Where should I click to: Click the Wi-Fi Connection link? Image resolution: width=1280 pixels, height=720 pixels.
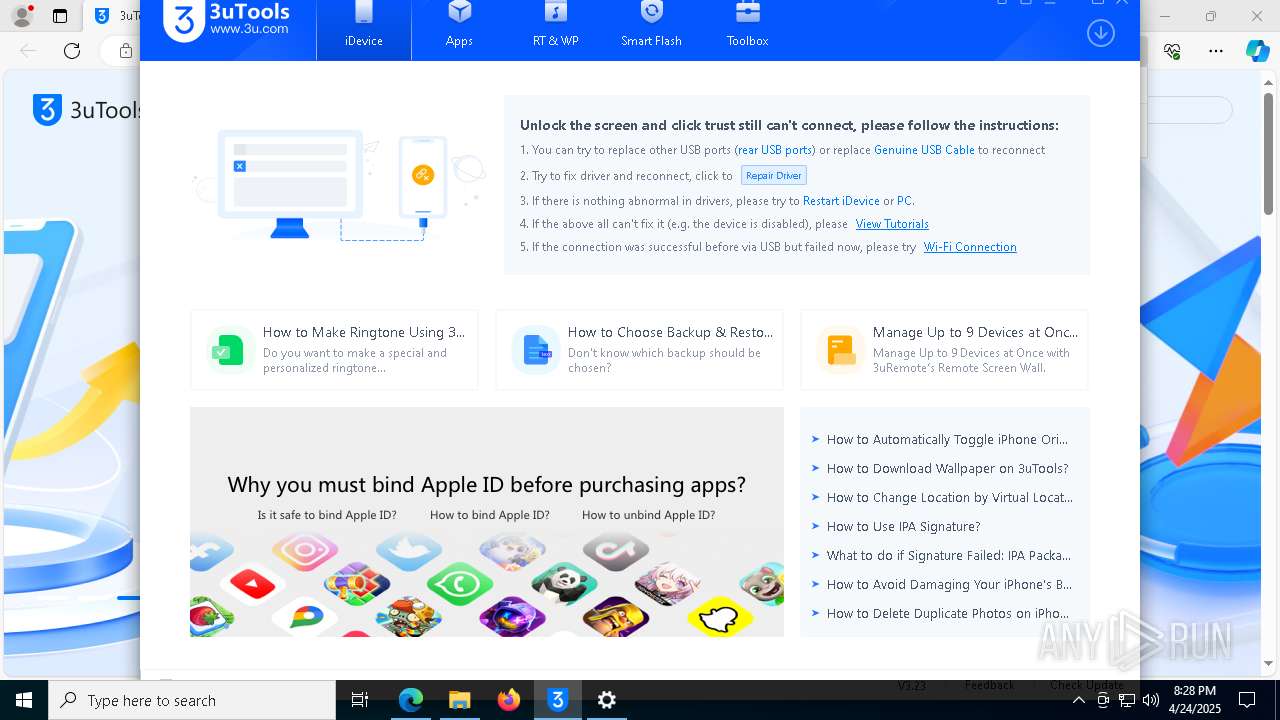tap(970, 247)
